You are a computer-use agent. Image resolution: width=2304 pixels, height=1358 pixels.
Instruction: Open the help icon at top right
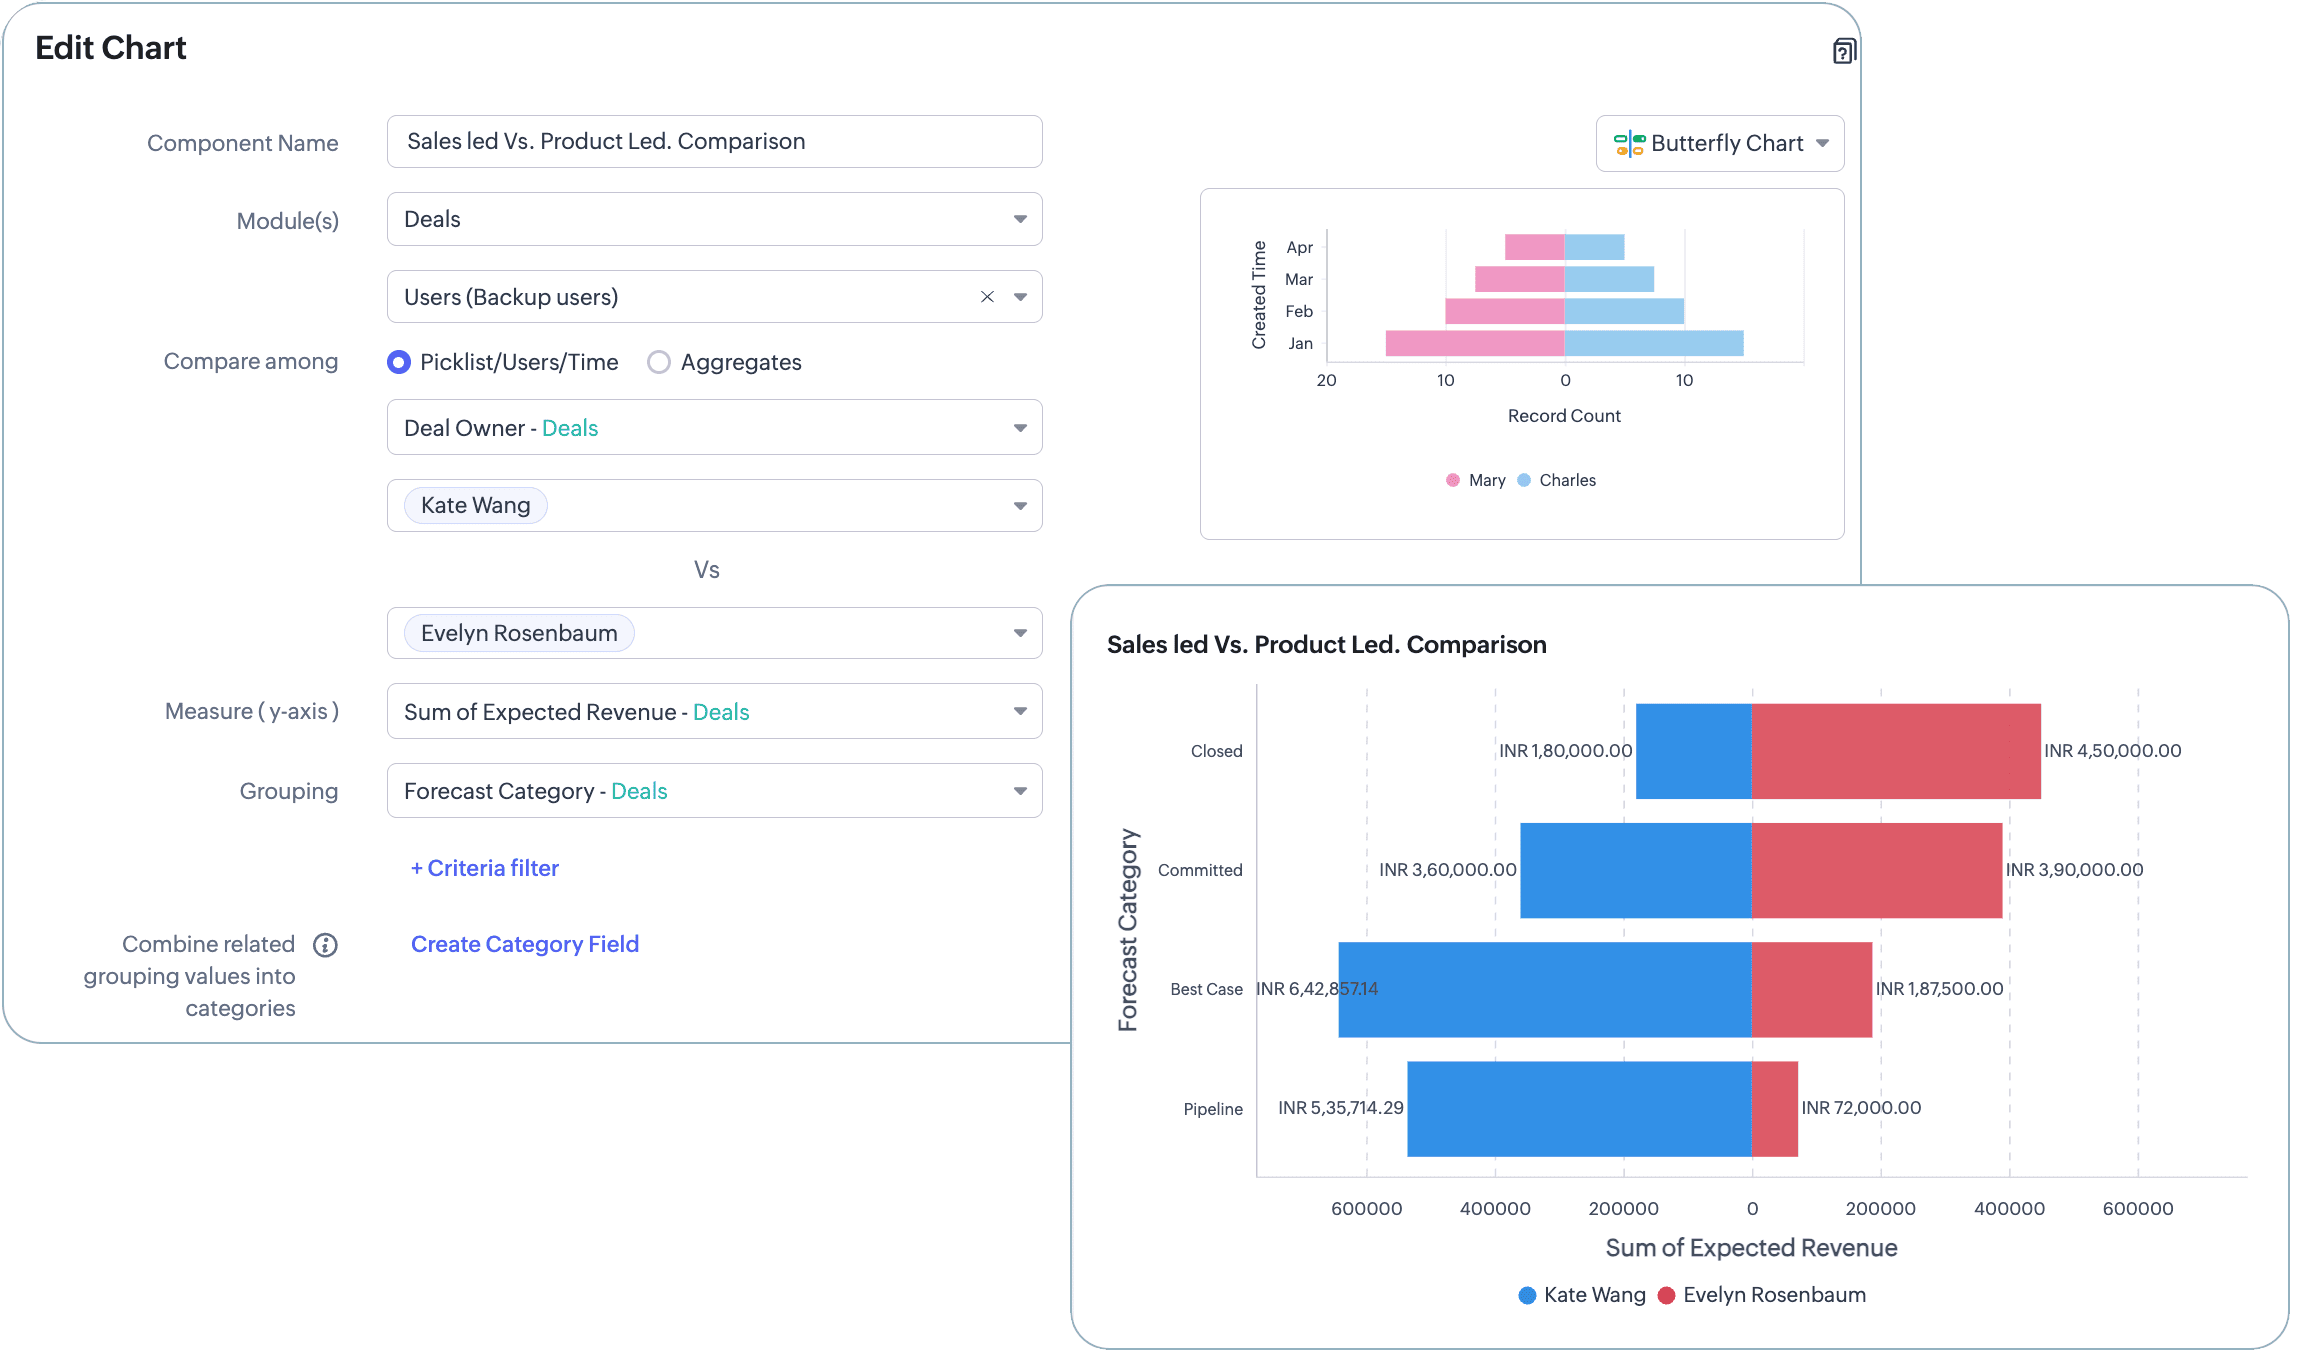[x=1844, y=51]
